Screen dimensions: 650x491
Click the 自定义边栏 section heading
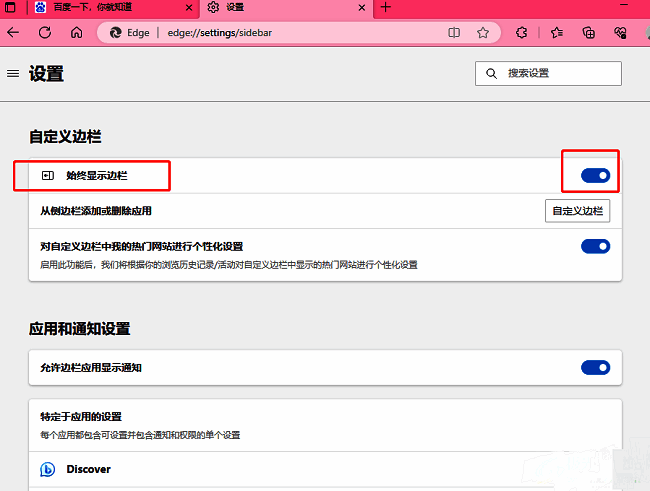tap(65, 136)
